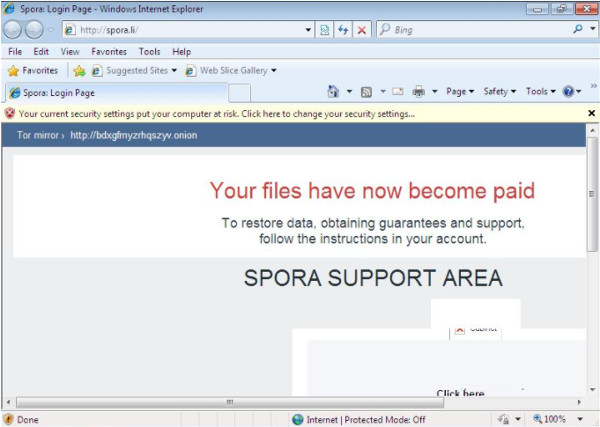Click the Refresh page icon
600x427 pixels.
point(343,30)
